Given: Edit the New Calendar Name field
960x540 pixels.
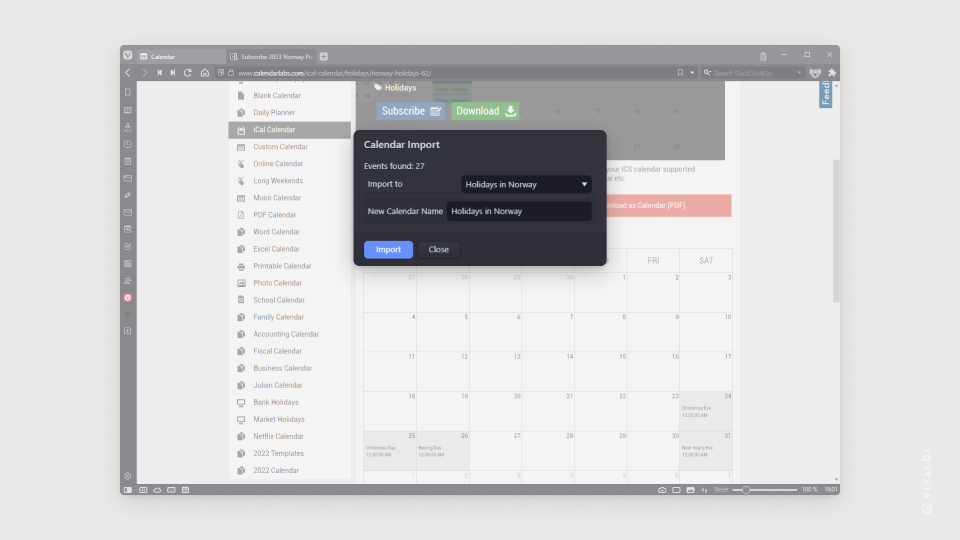Looking at the screenshot, I should 519,211.
